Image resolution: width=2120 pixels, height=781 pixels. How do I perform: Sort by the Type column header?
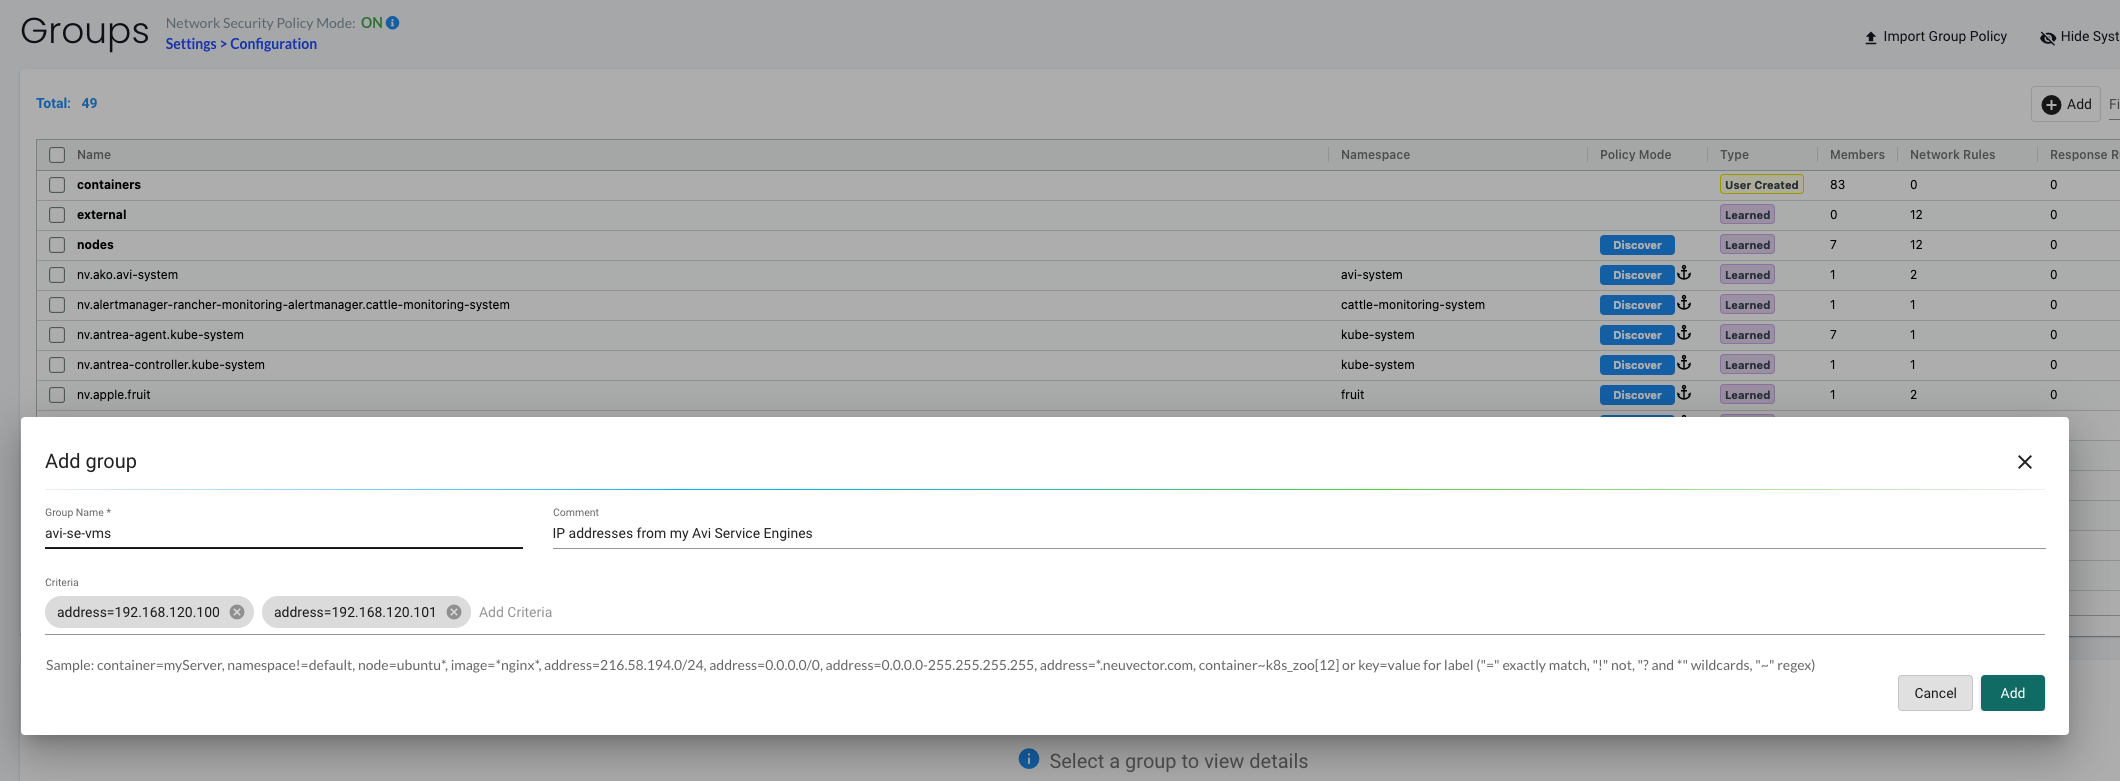pos(1734,155)
